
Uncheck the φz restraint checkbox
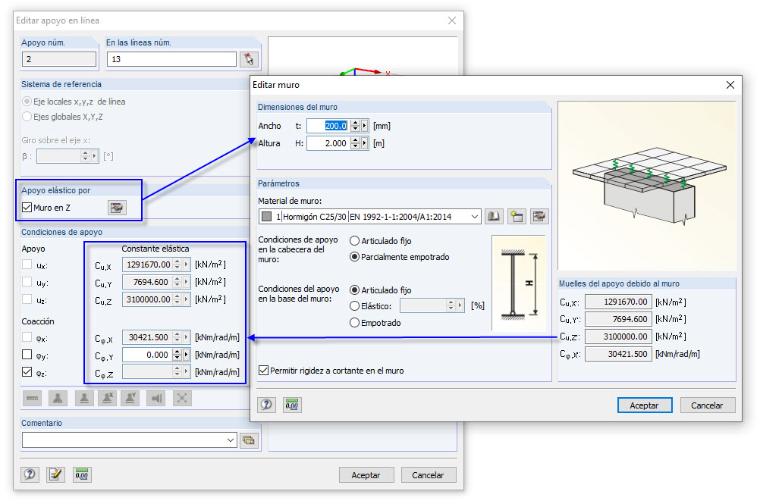(x=27, y=372)
